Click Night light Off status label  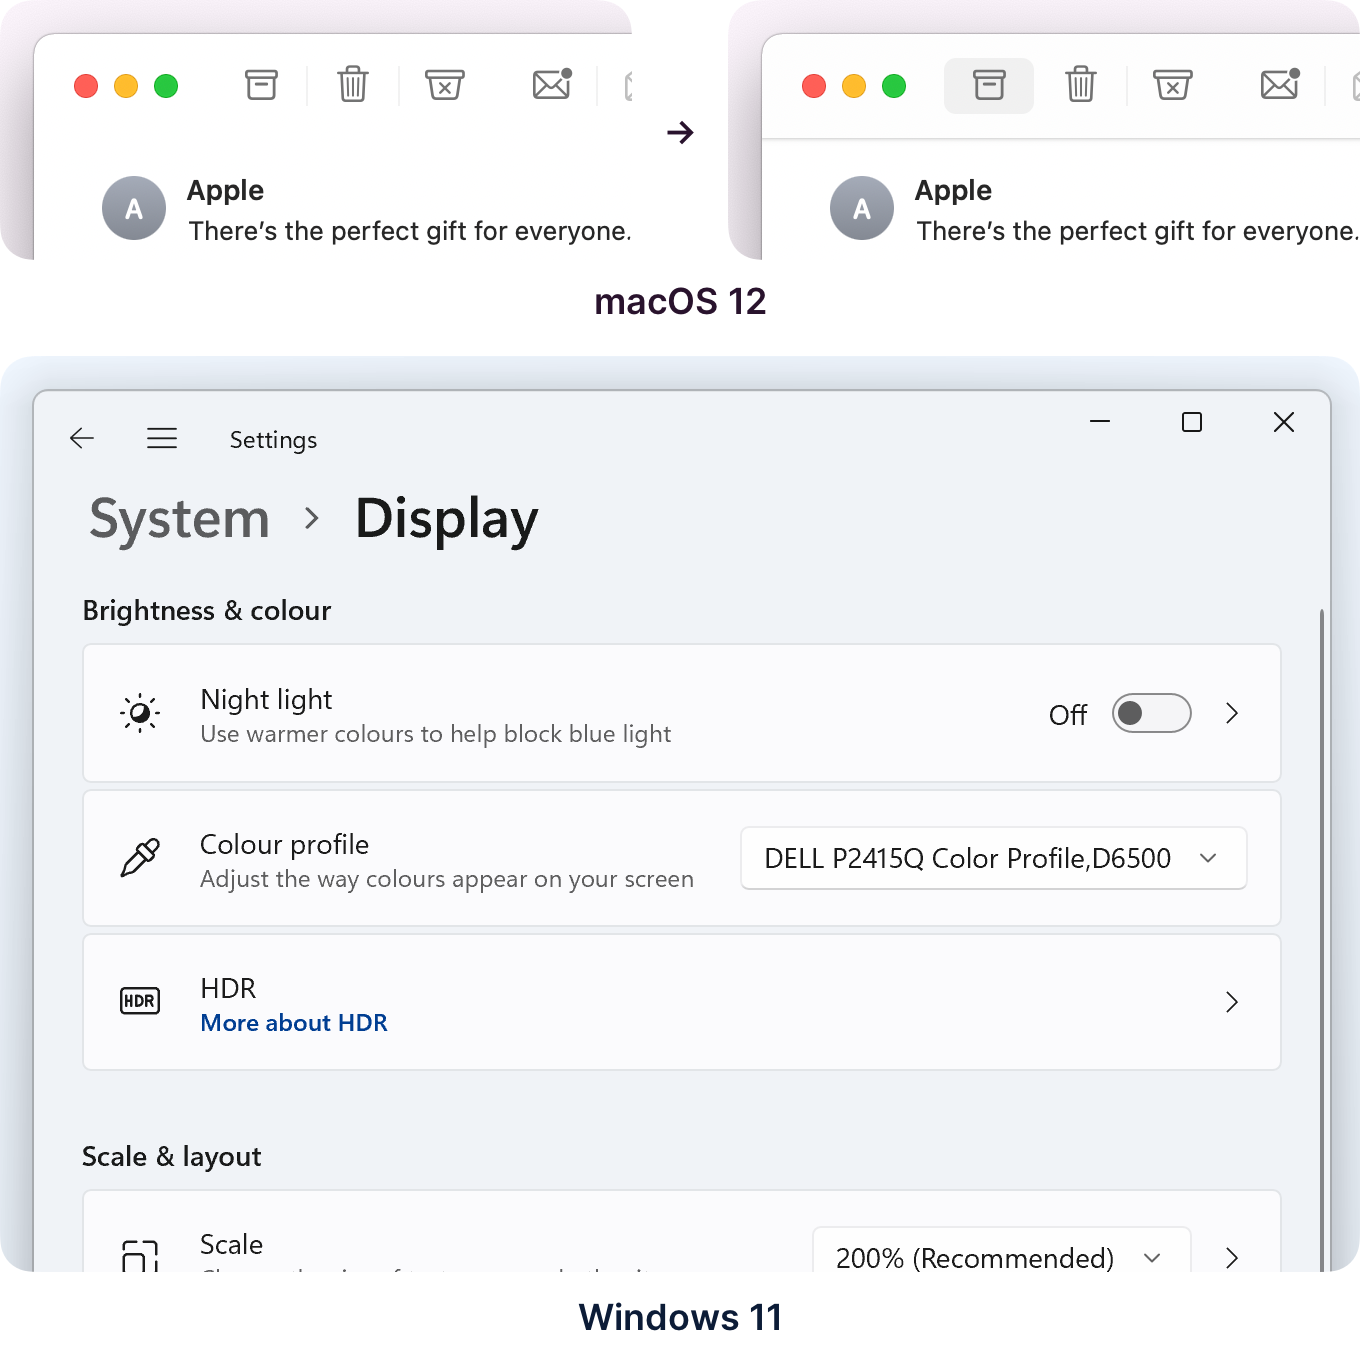(1068, 715)
